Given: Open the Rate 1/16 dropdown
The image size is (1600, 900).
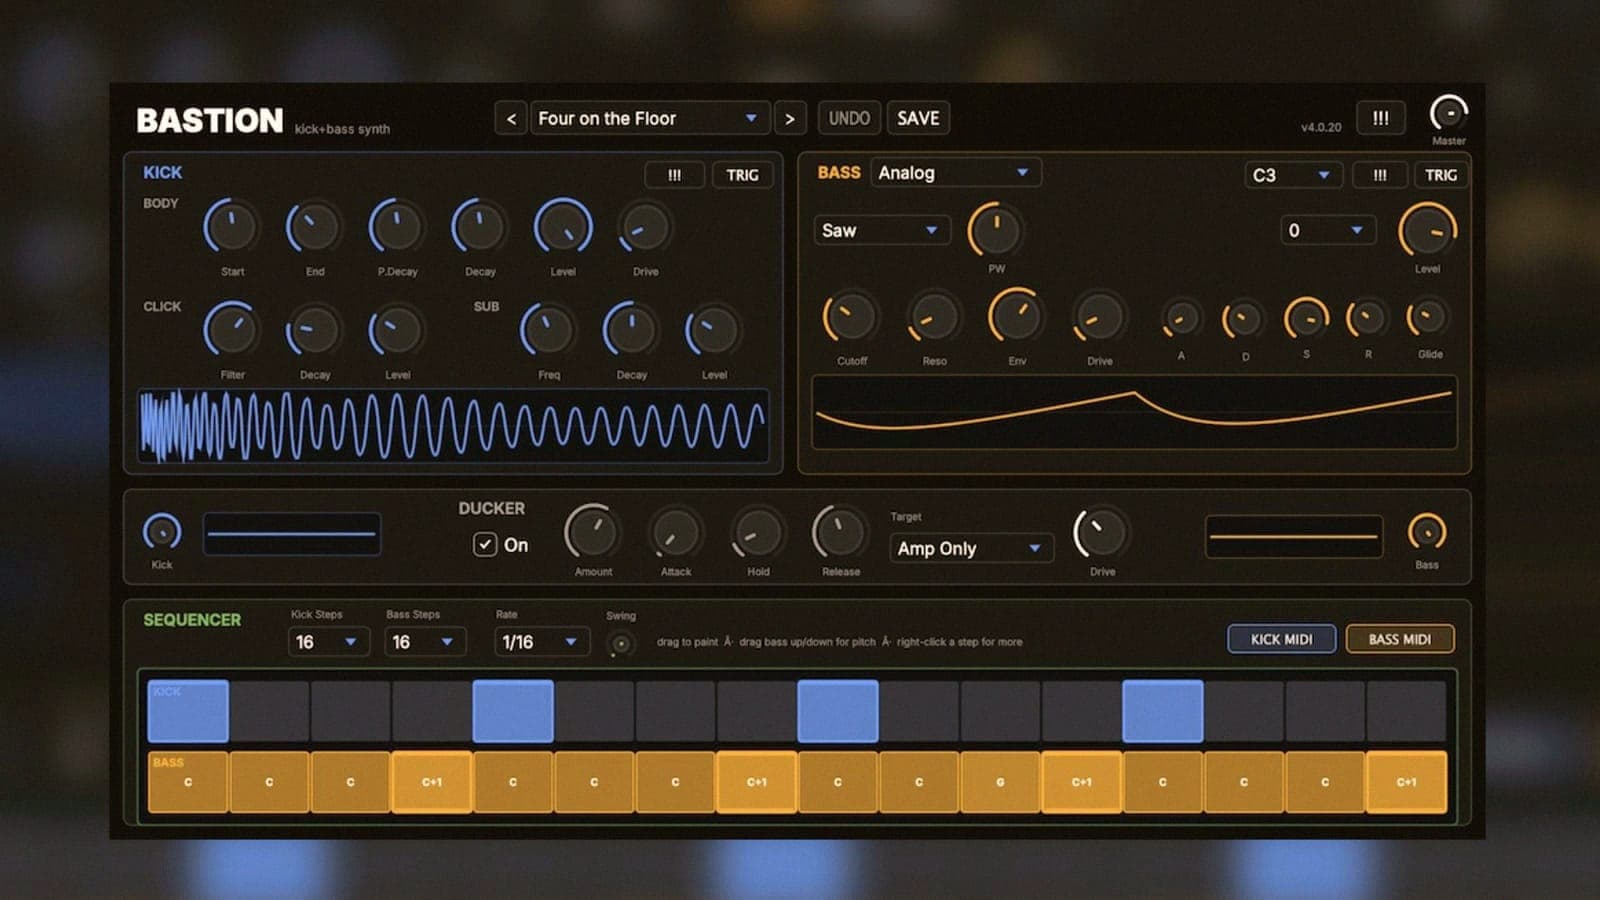Looking at the screenshot, I should (x=541, y=642).
